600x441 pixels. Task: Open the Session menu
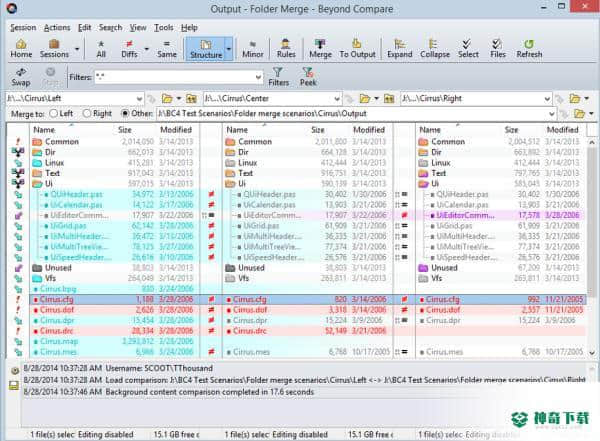click(x=23, y=28)
